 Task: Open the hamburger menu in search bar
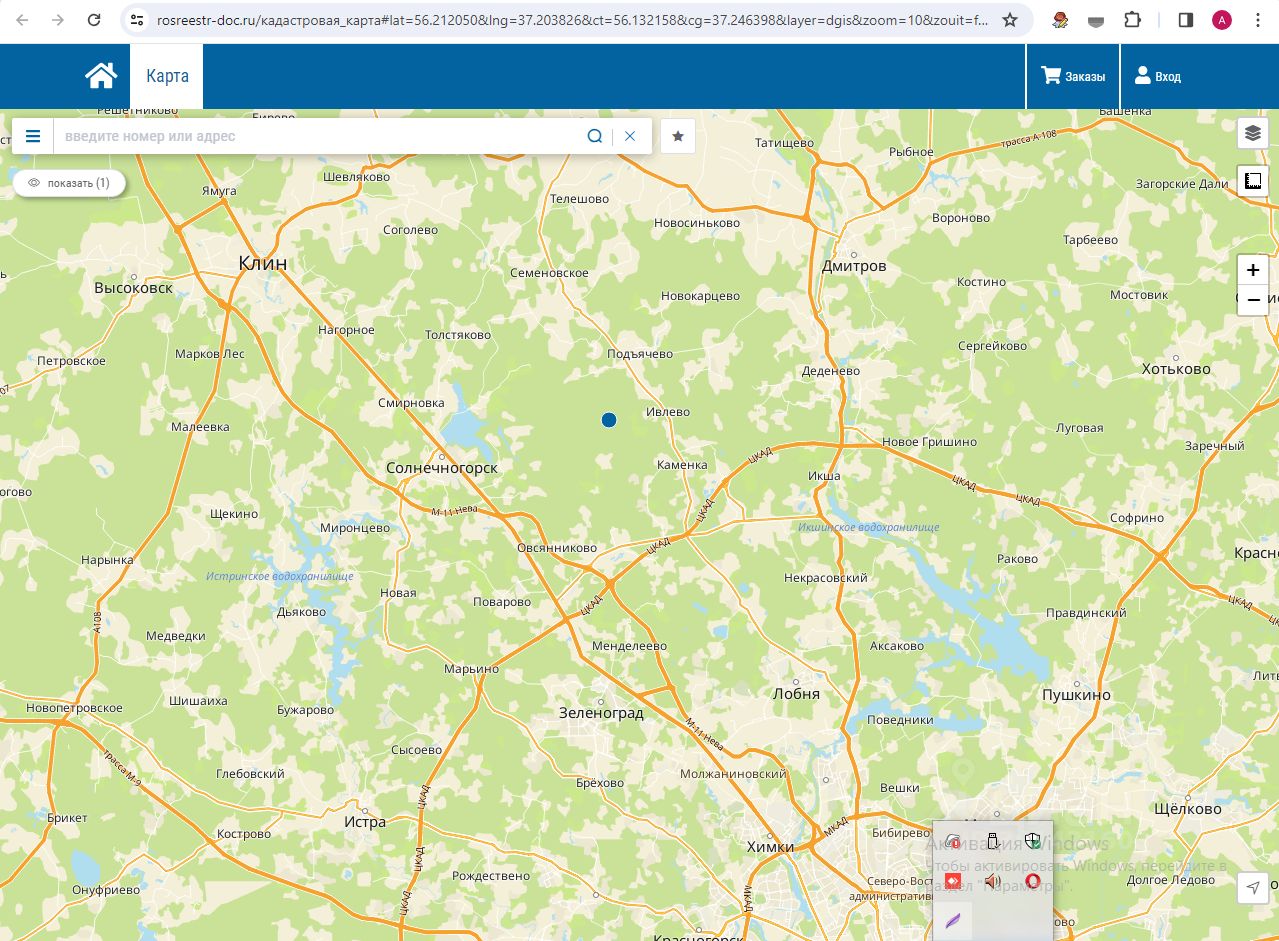33,136
